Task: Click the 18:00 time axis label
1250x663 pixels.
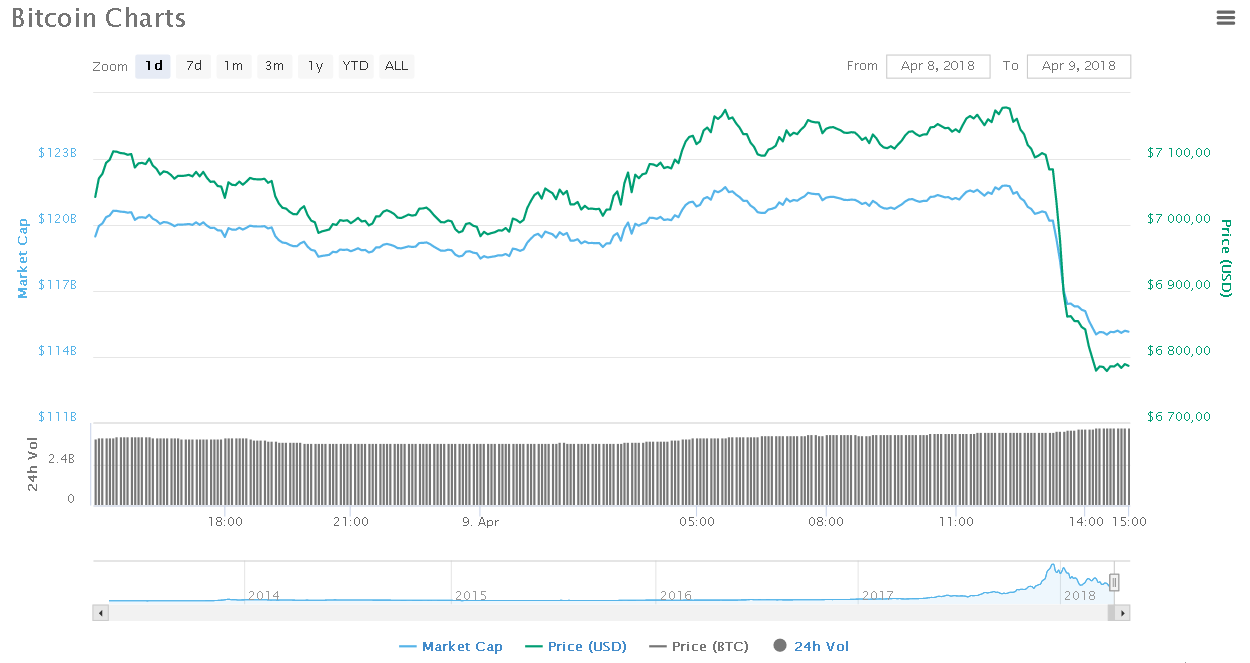Action: pos(226,522)
